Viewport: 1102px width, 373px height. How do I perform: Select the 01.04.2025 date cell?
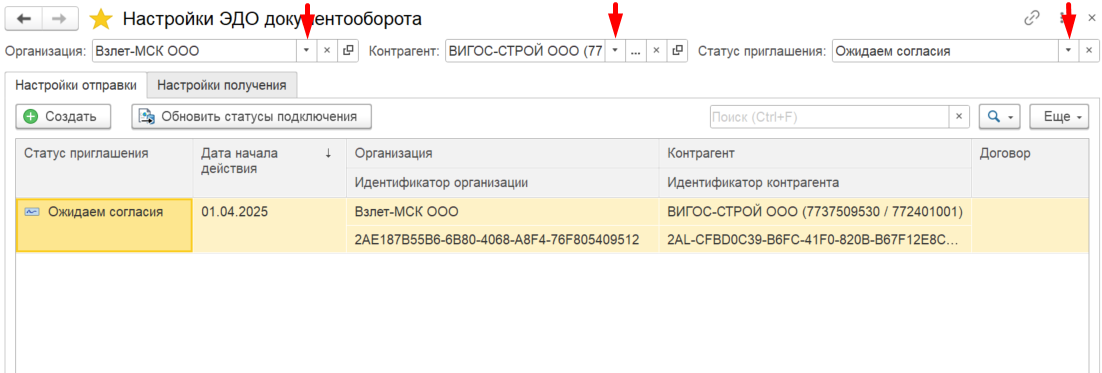pyautogui.click(x=269, y=225)
